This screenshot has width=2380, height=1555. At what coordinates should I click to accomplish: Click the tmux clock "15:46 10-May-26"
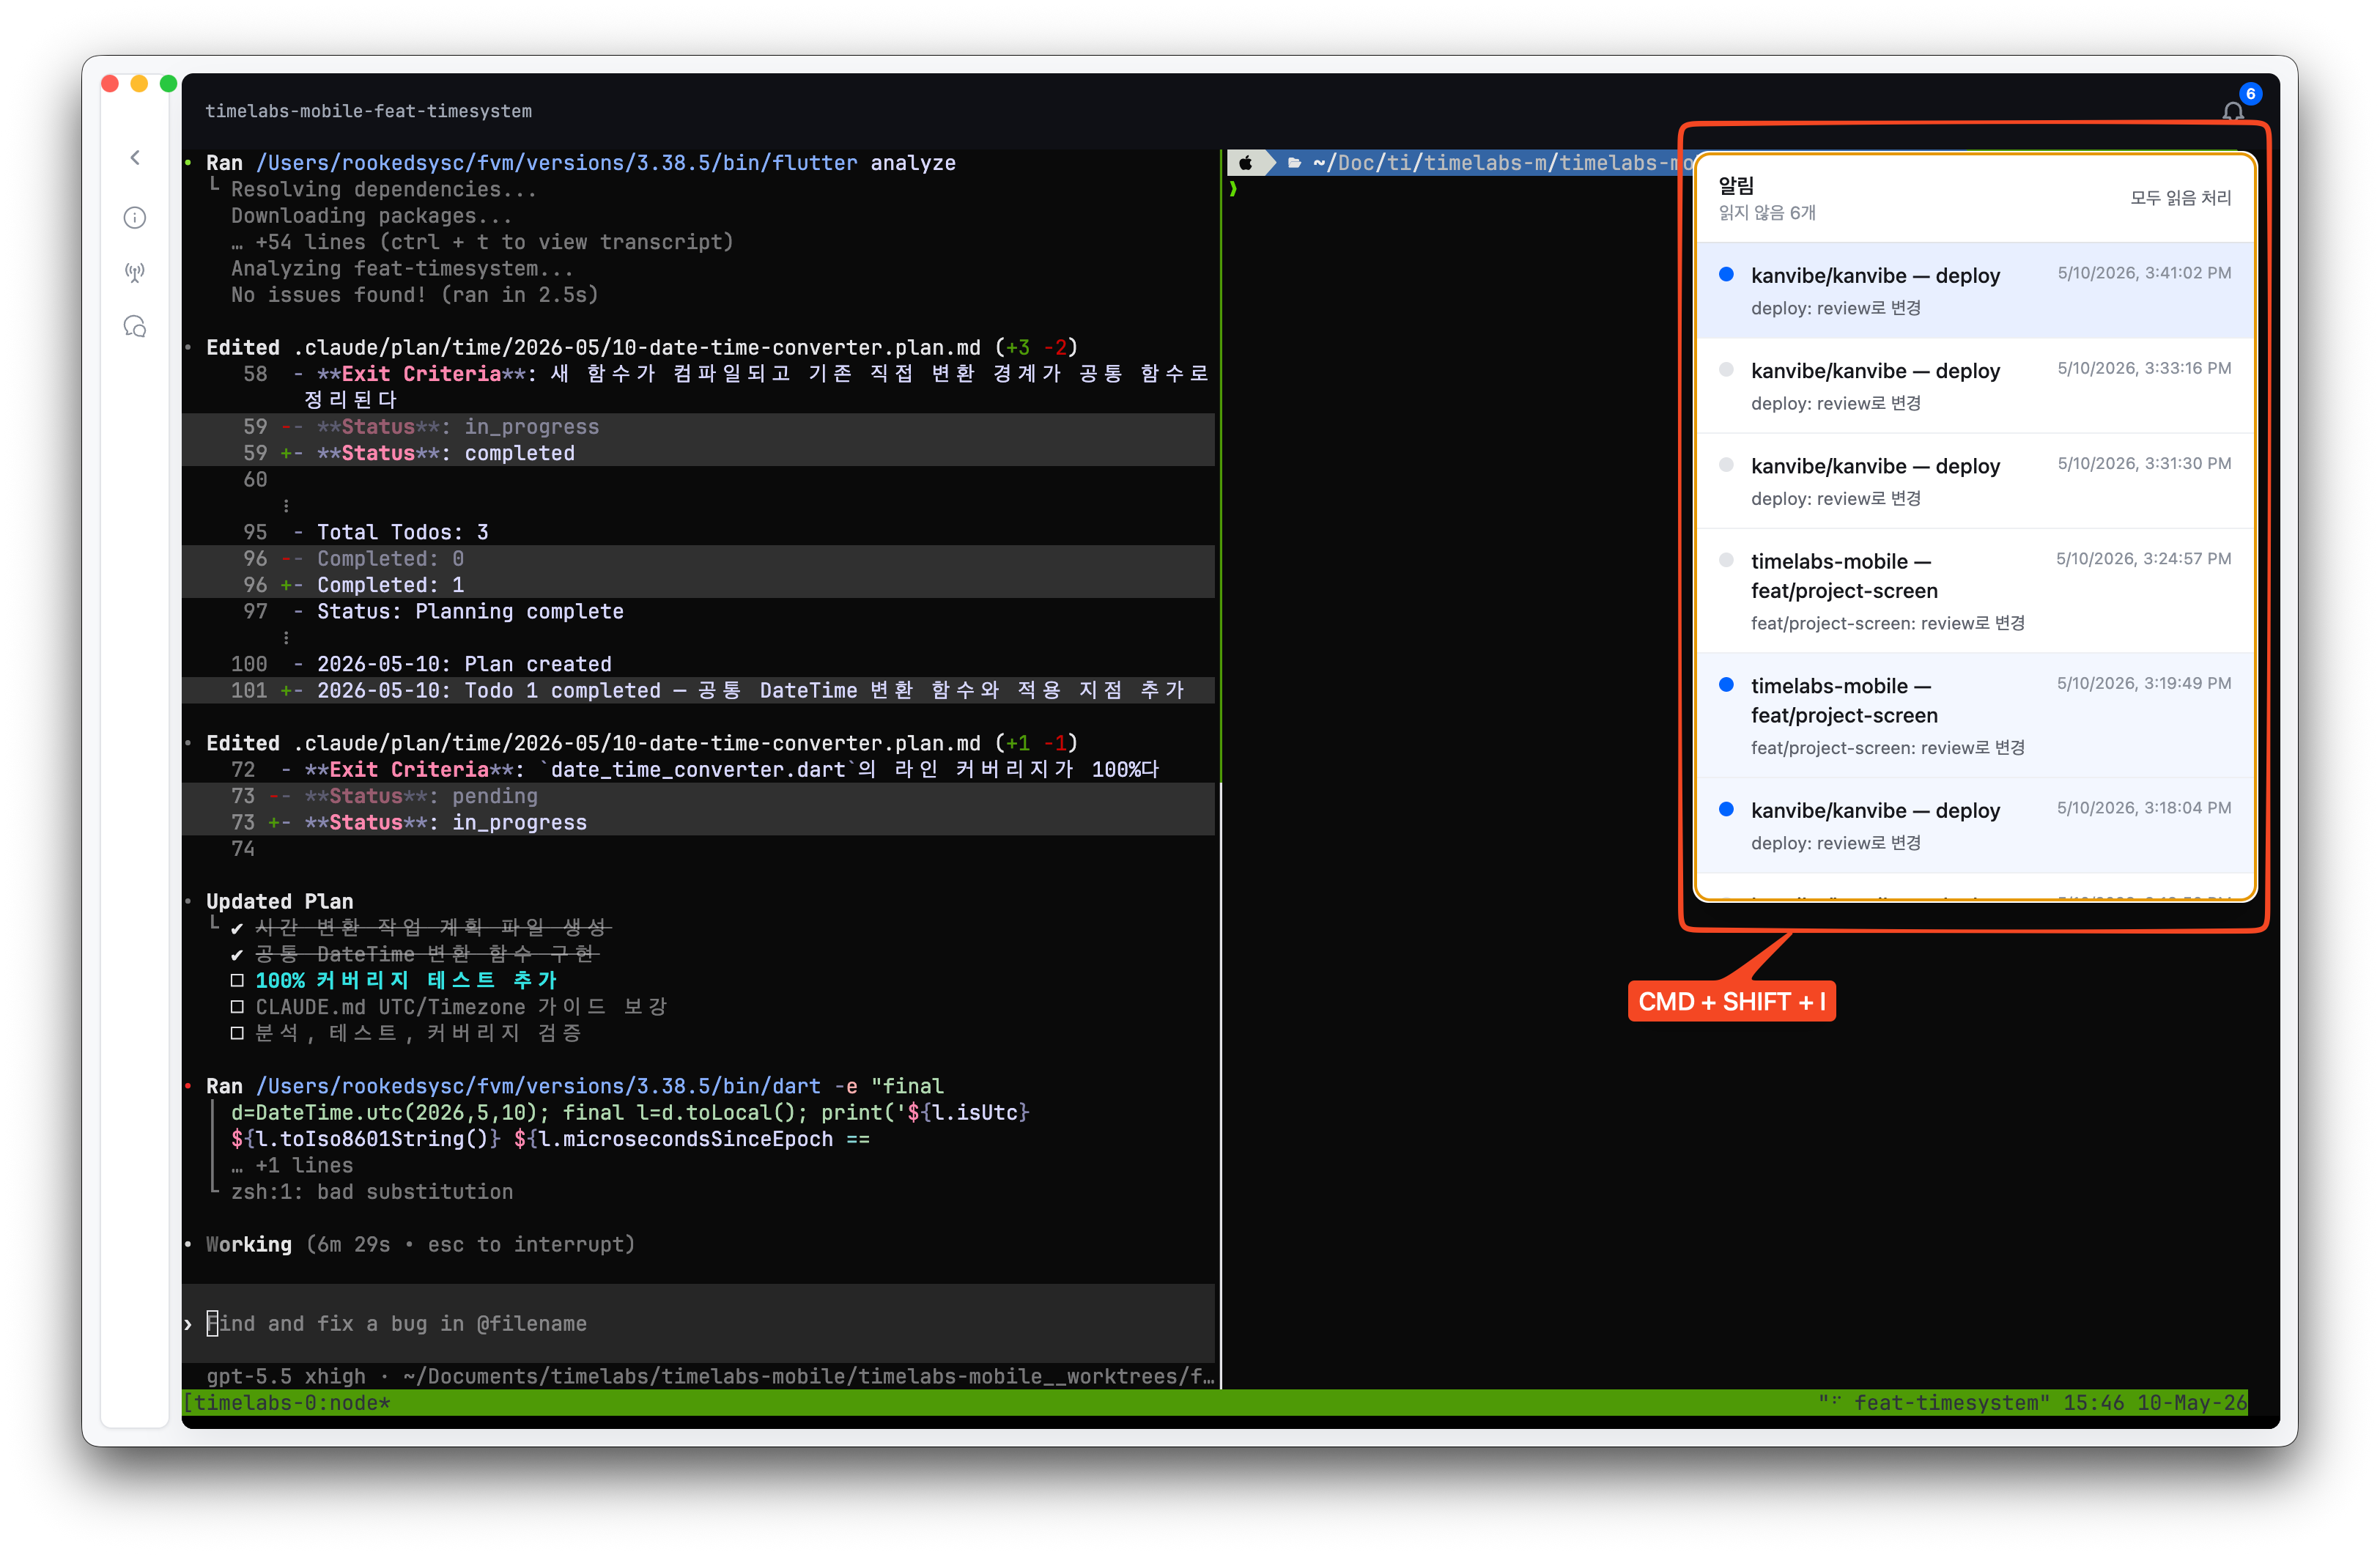point(2155,1403)
